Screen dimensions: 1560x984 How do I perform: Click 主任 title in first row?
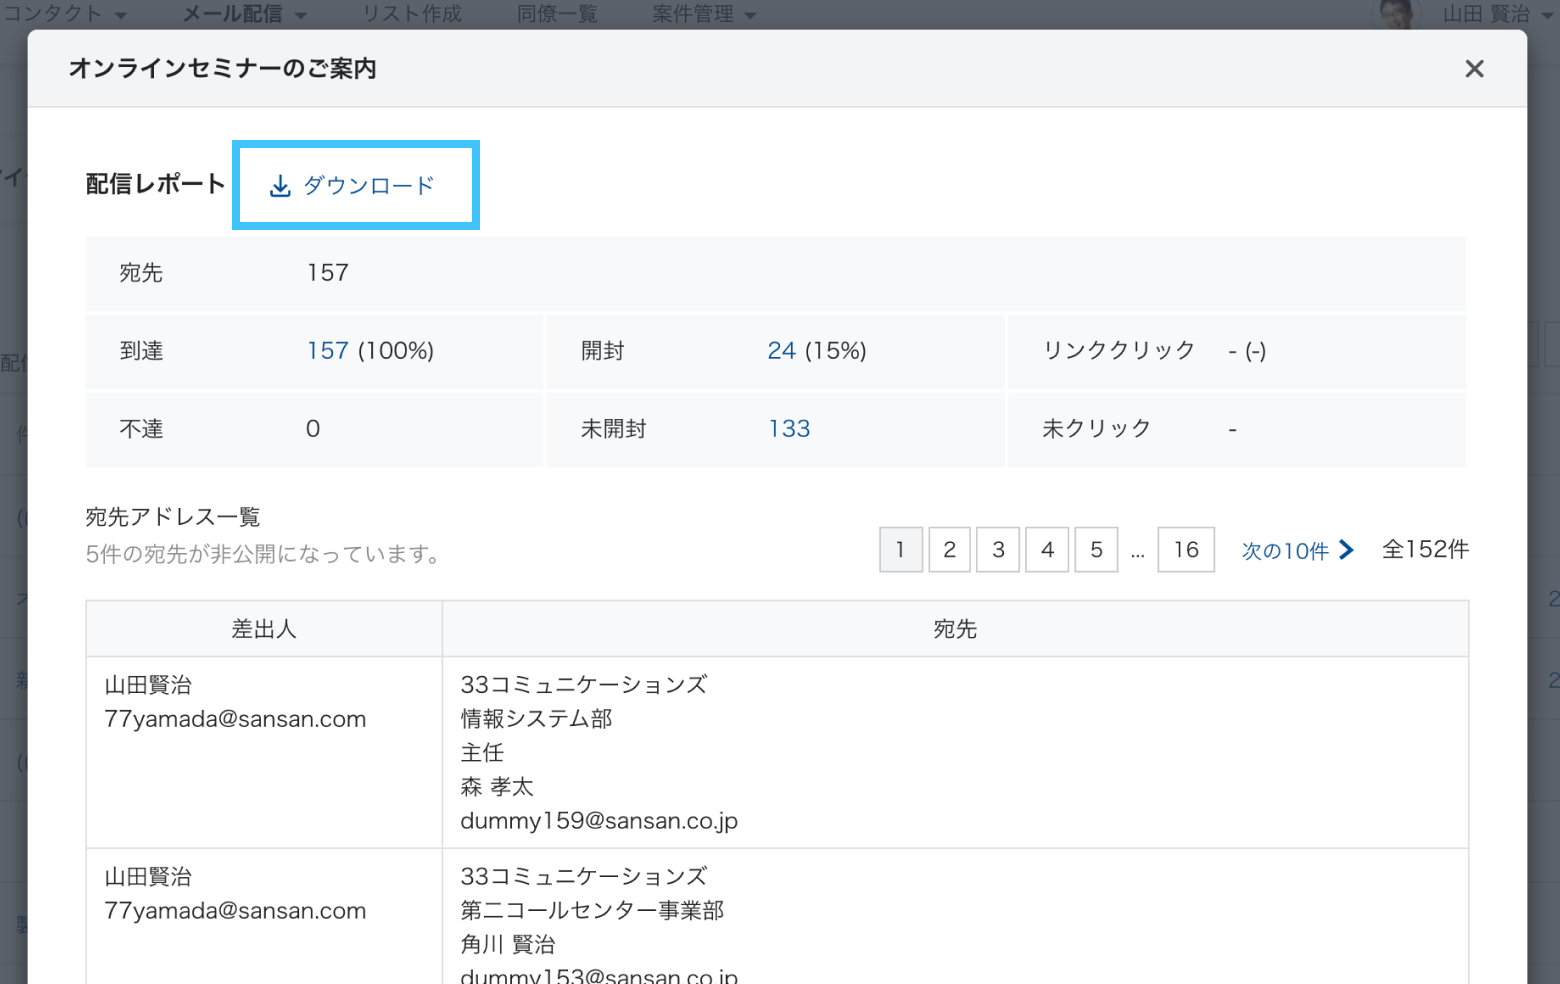[x=482, y=753]
